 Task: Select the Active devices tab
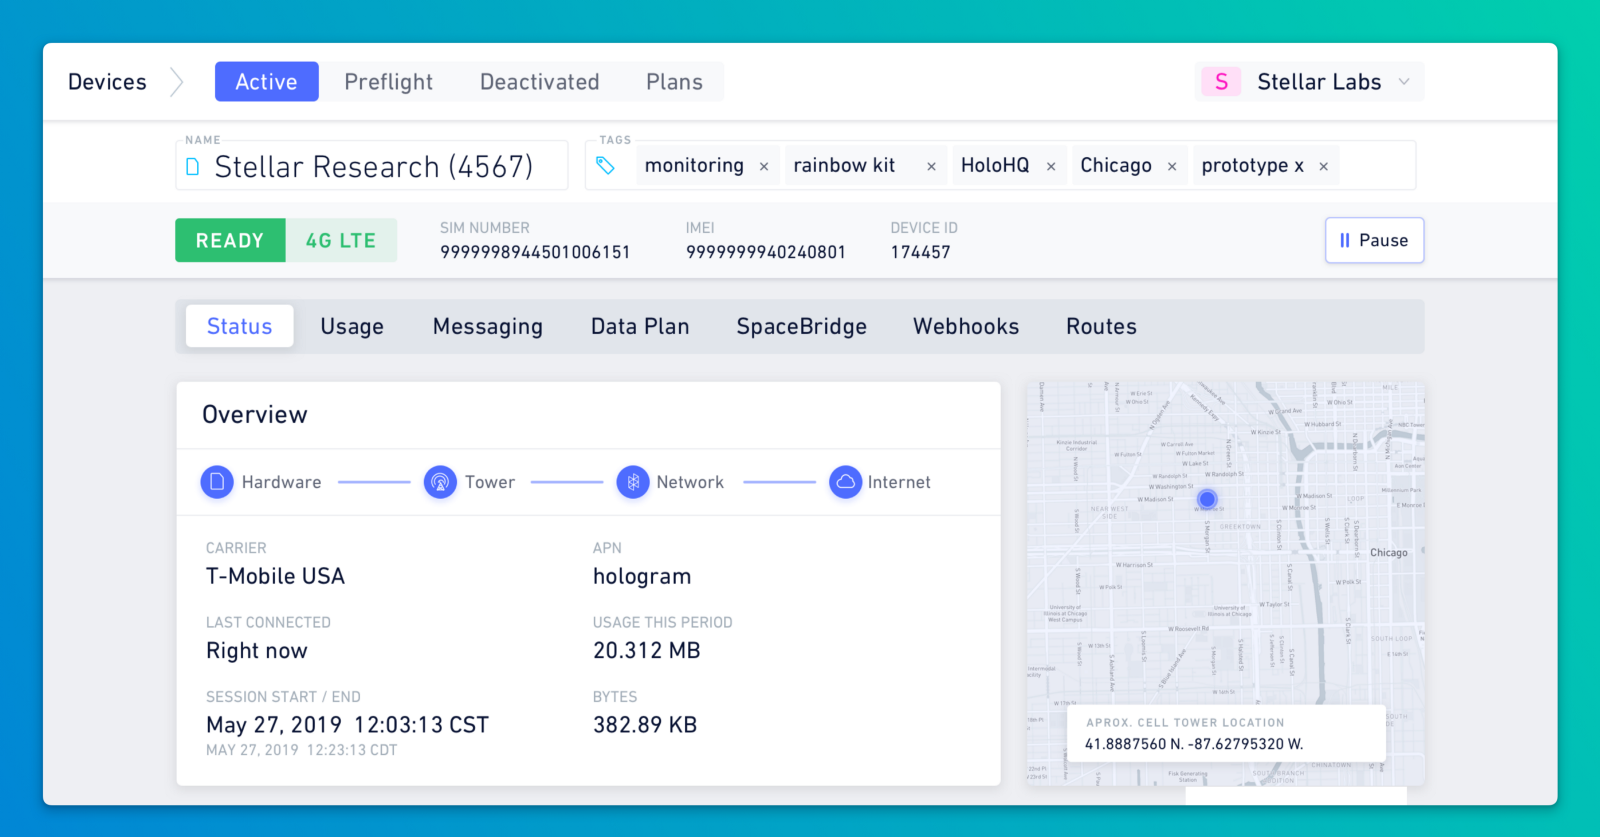(266, 82)
